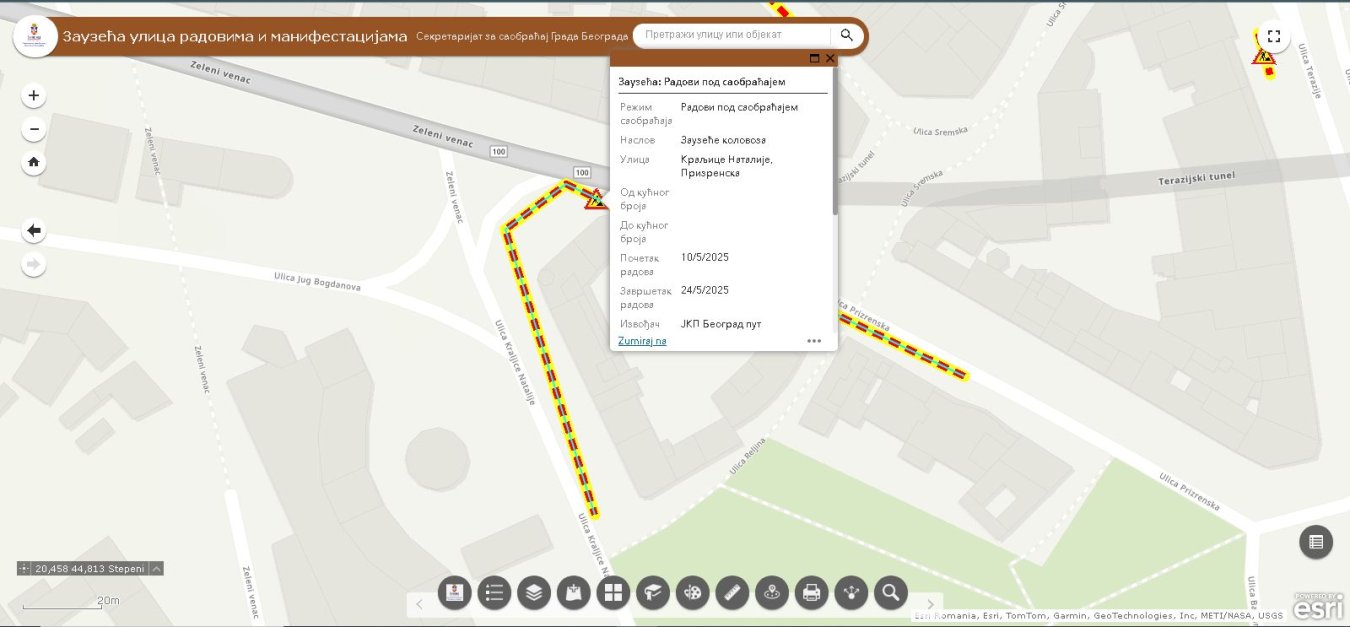The image size is (1350, 627).
Task: Open the bottom toolbar search magnifier widget
Action: click(x=890, y=593)
